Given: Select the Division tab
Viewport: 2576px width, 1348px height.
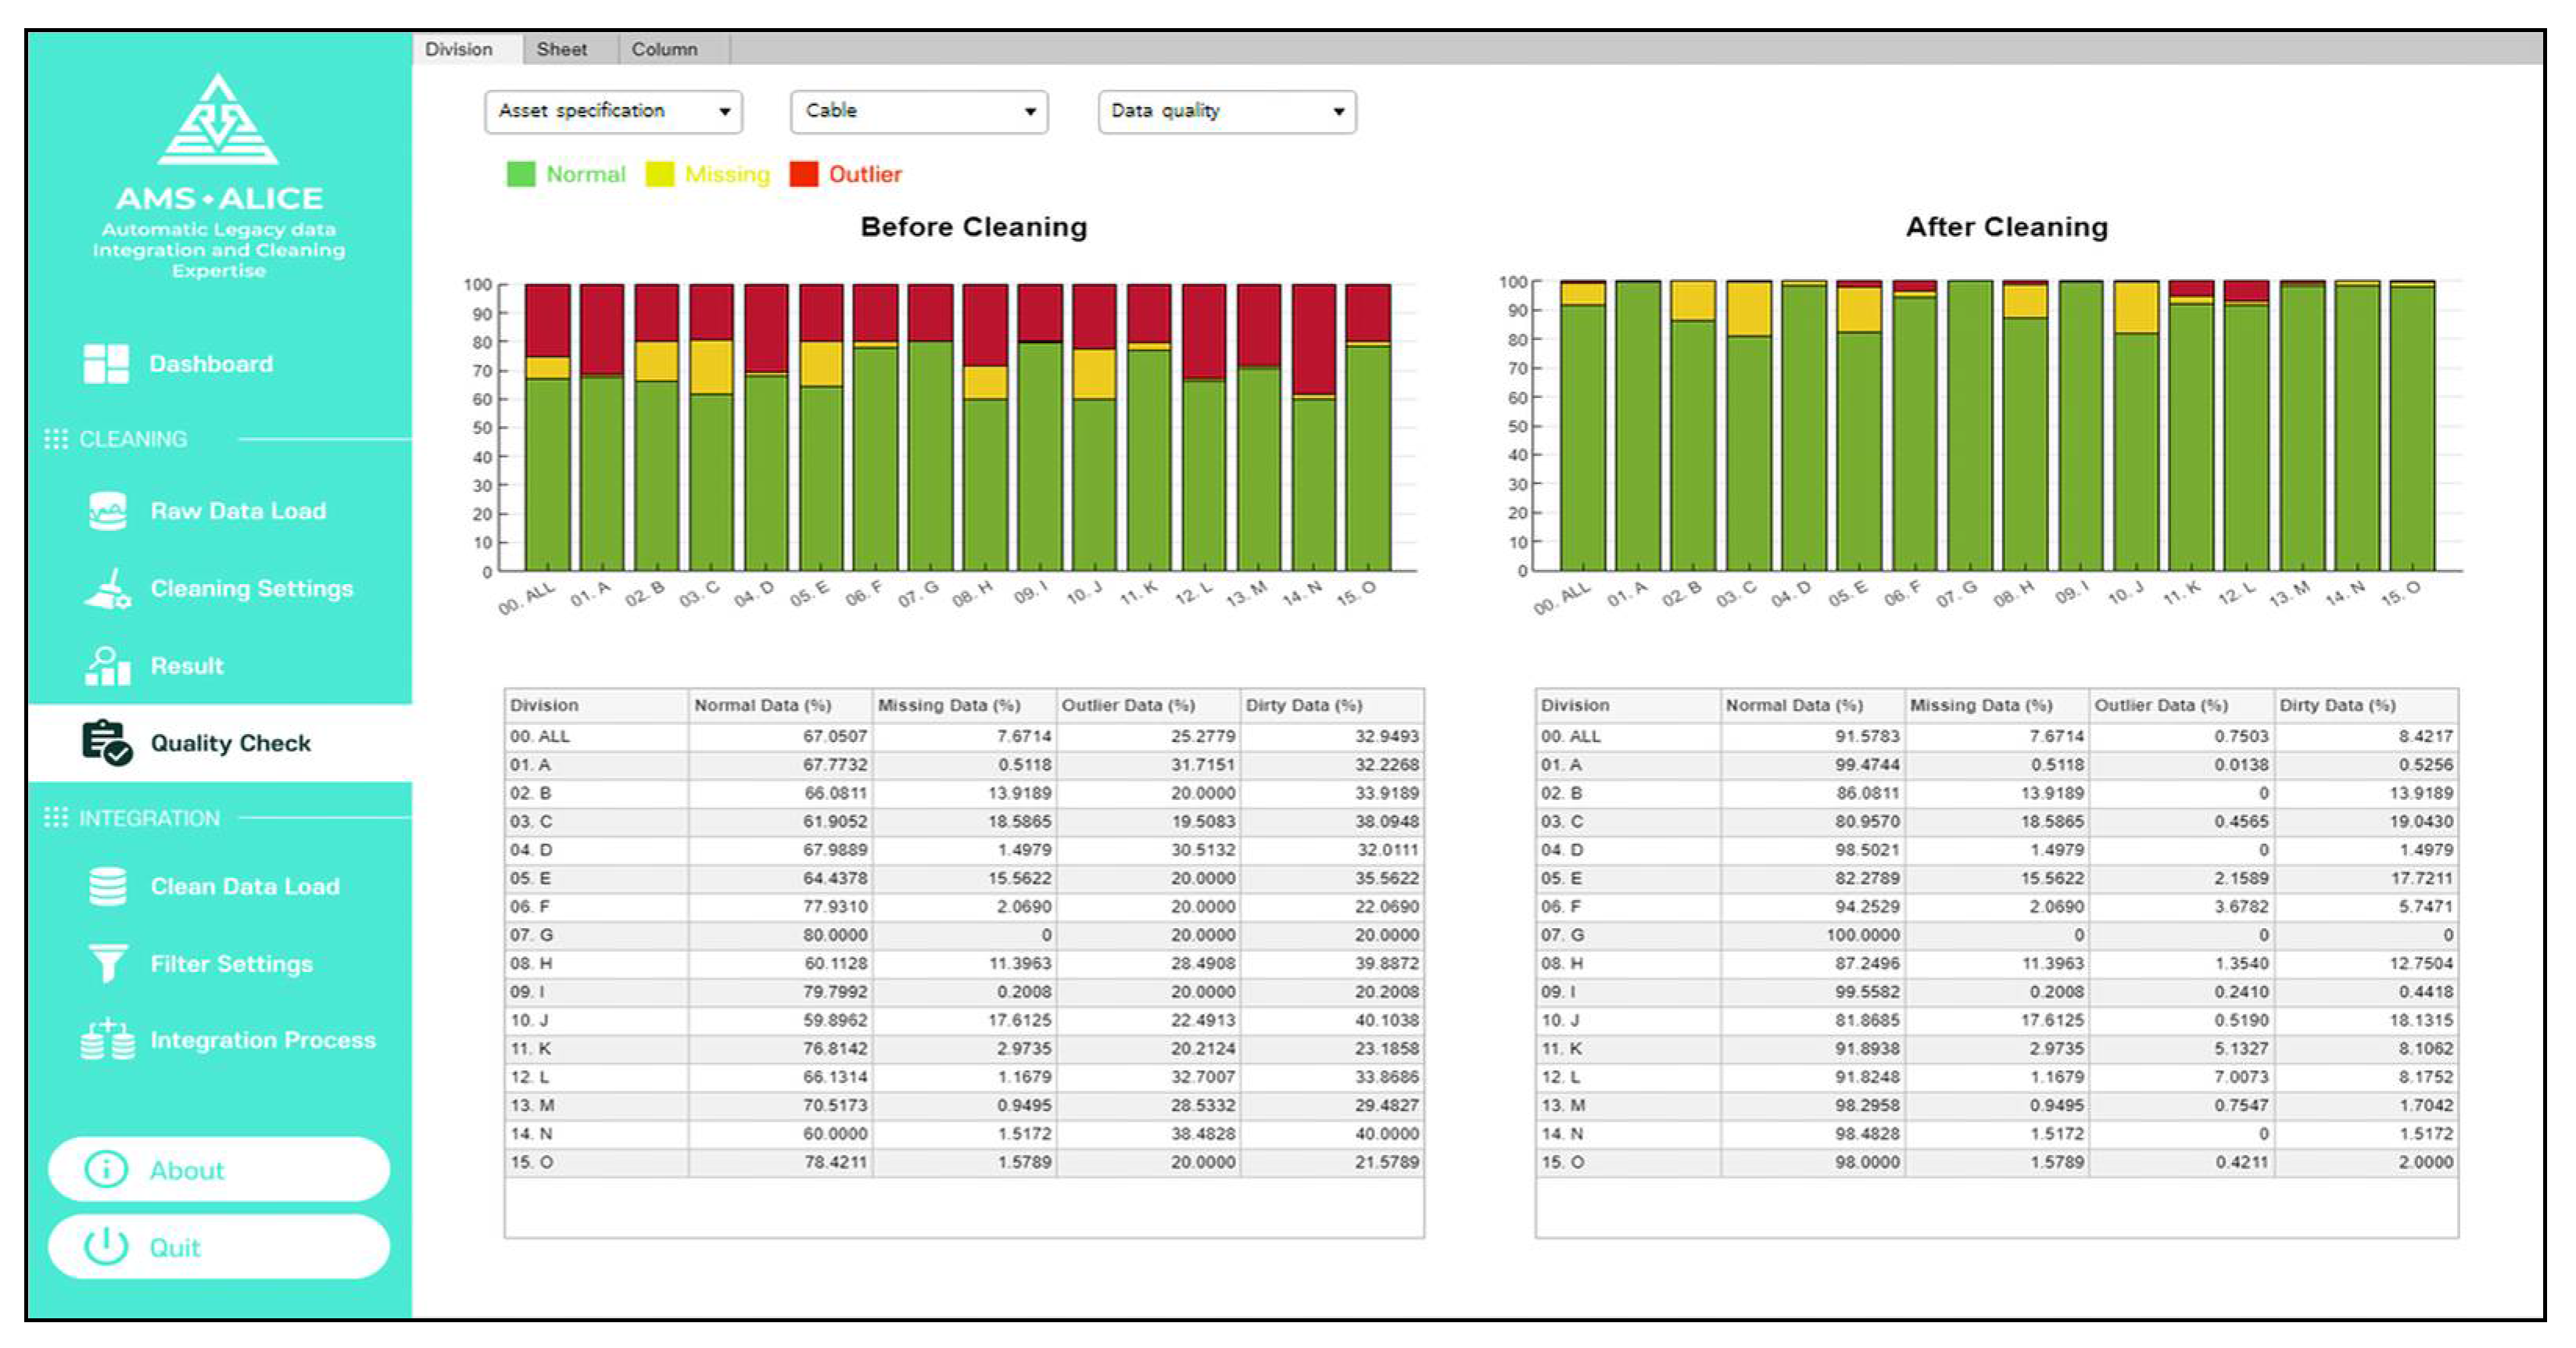Looking at the screenshot, I should pos(458,49).
